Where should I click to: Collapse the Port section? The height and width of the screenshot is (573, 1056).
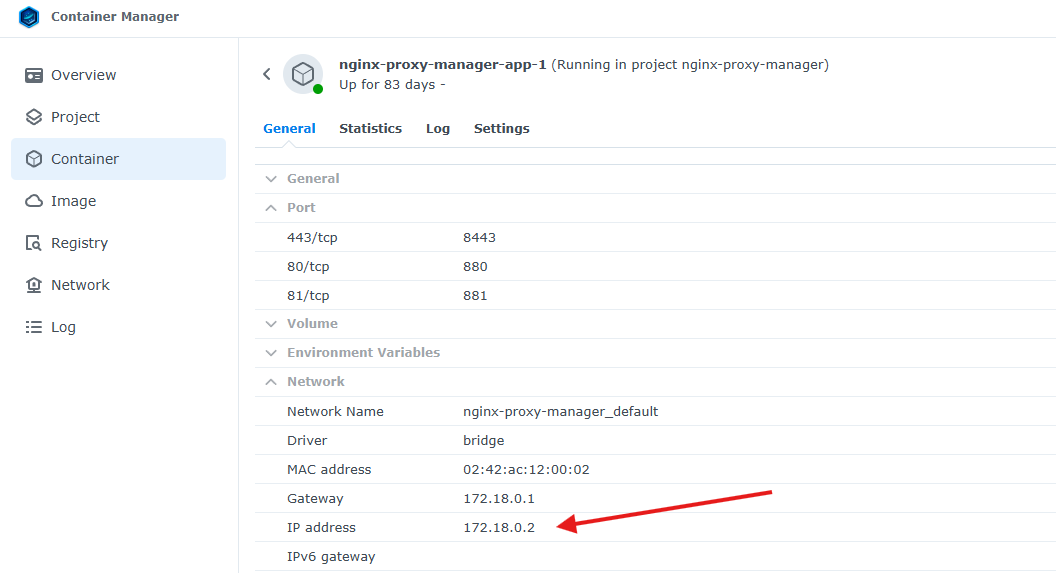(270, 207)
